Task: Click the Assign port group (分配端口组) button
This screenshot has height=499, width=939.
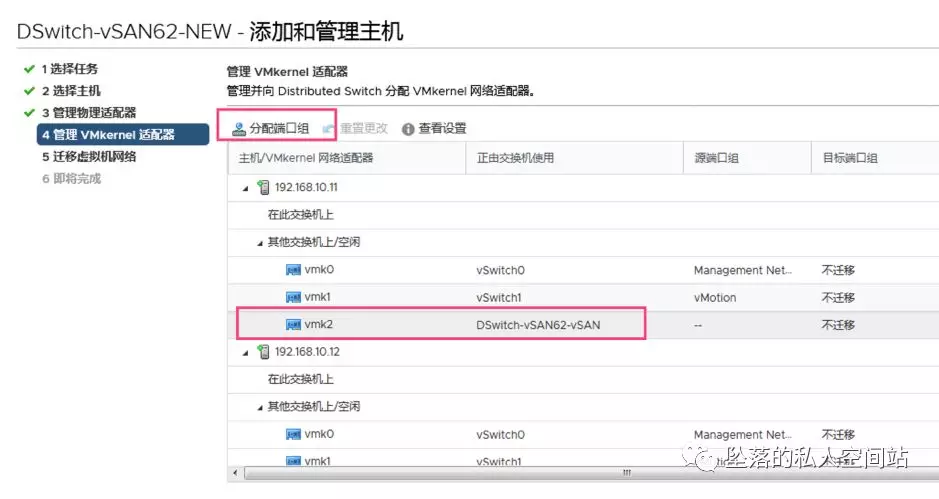Action: [271, 128]
